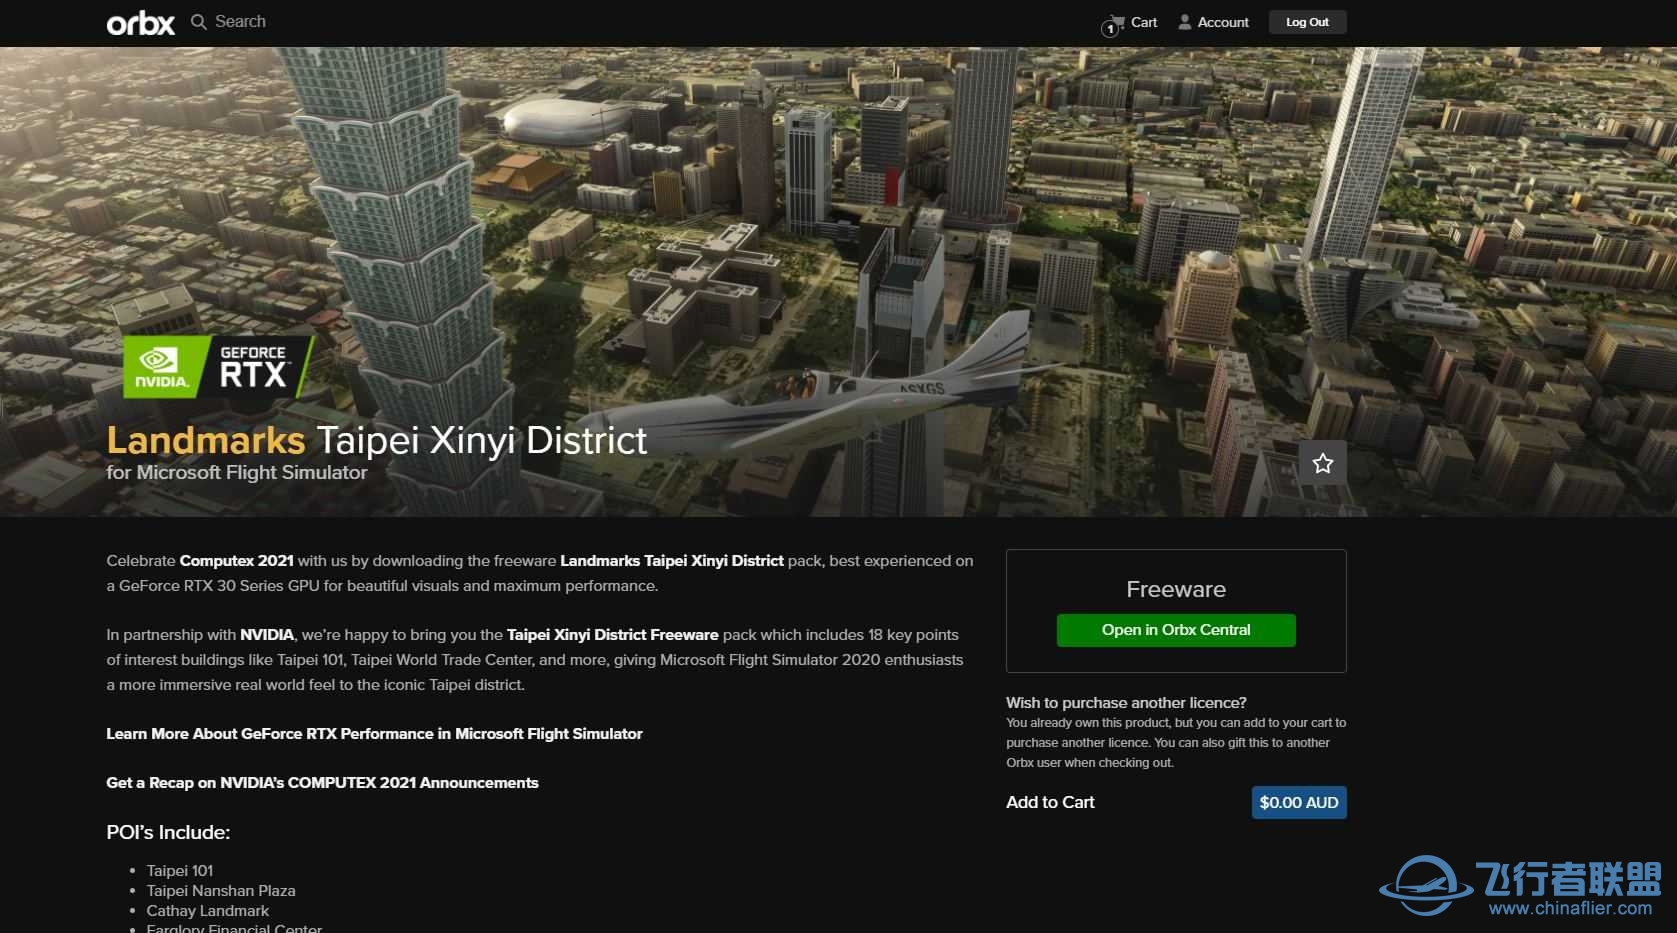Click the orbx logo in header
Screen dimensions: 1677x933
(x=140, y=23)
